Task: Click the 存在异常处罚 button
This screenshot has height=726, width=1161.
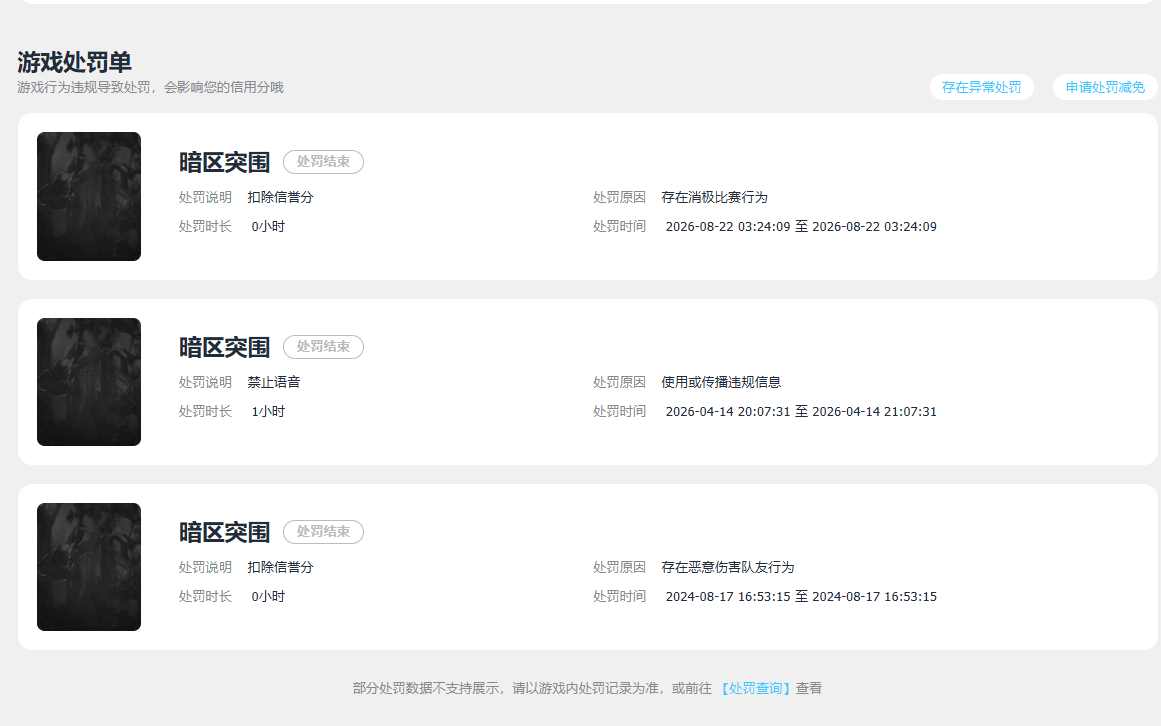Action: [x=981, y=87]
